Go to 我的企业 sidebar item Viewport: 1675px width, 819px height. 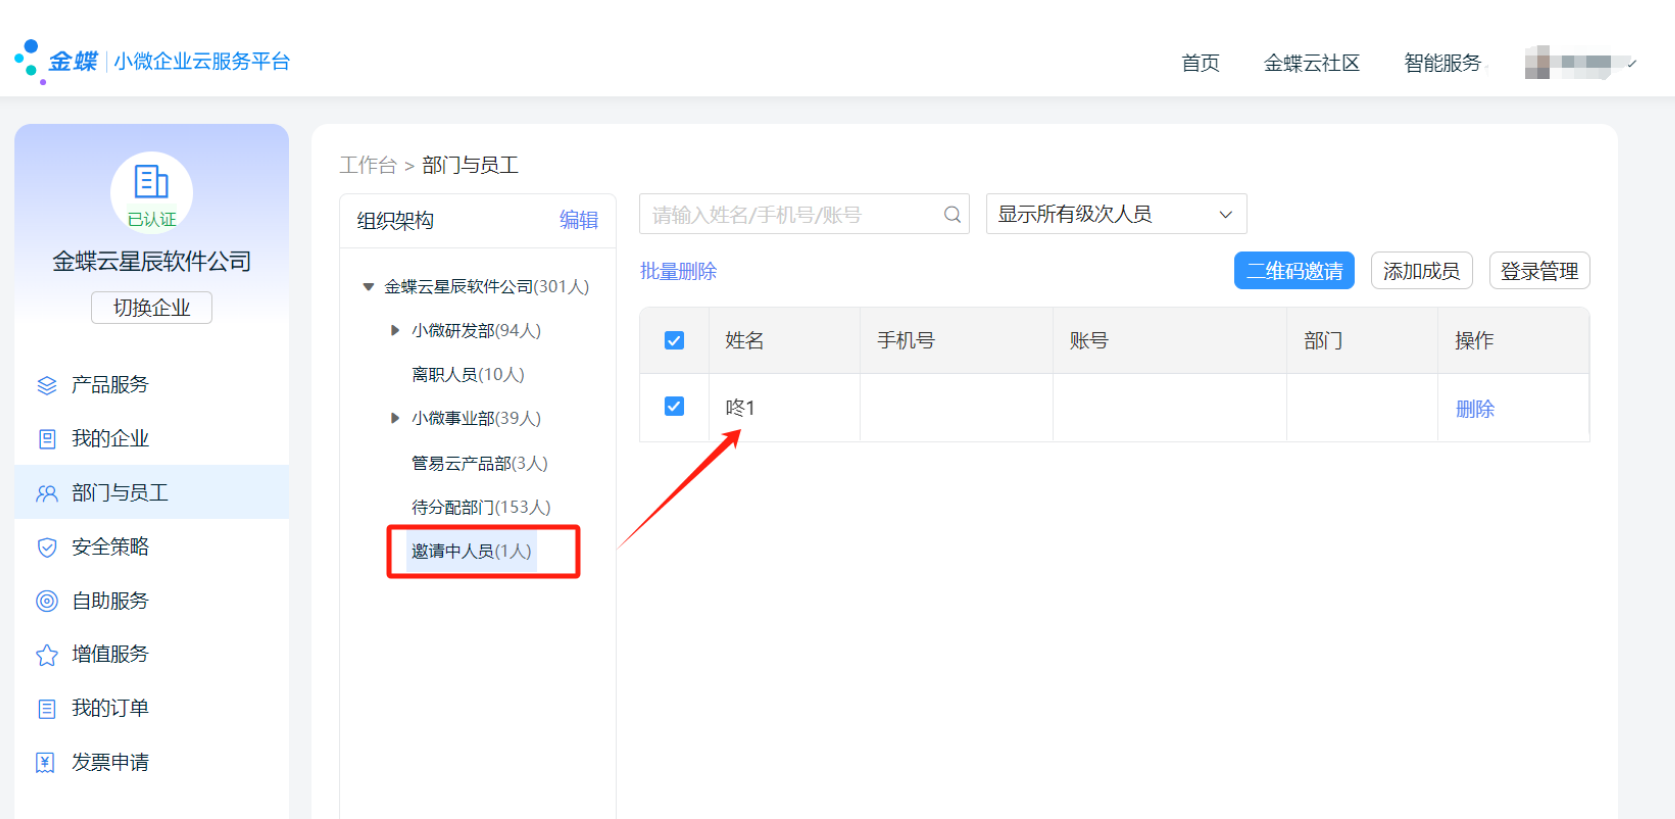(x=152, y=439)
